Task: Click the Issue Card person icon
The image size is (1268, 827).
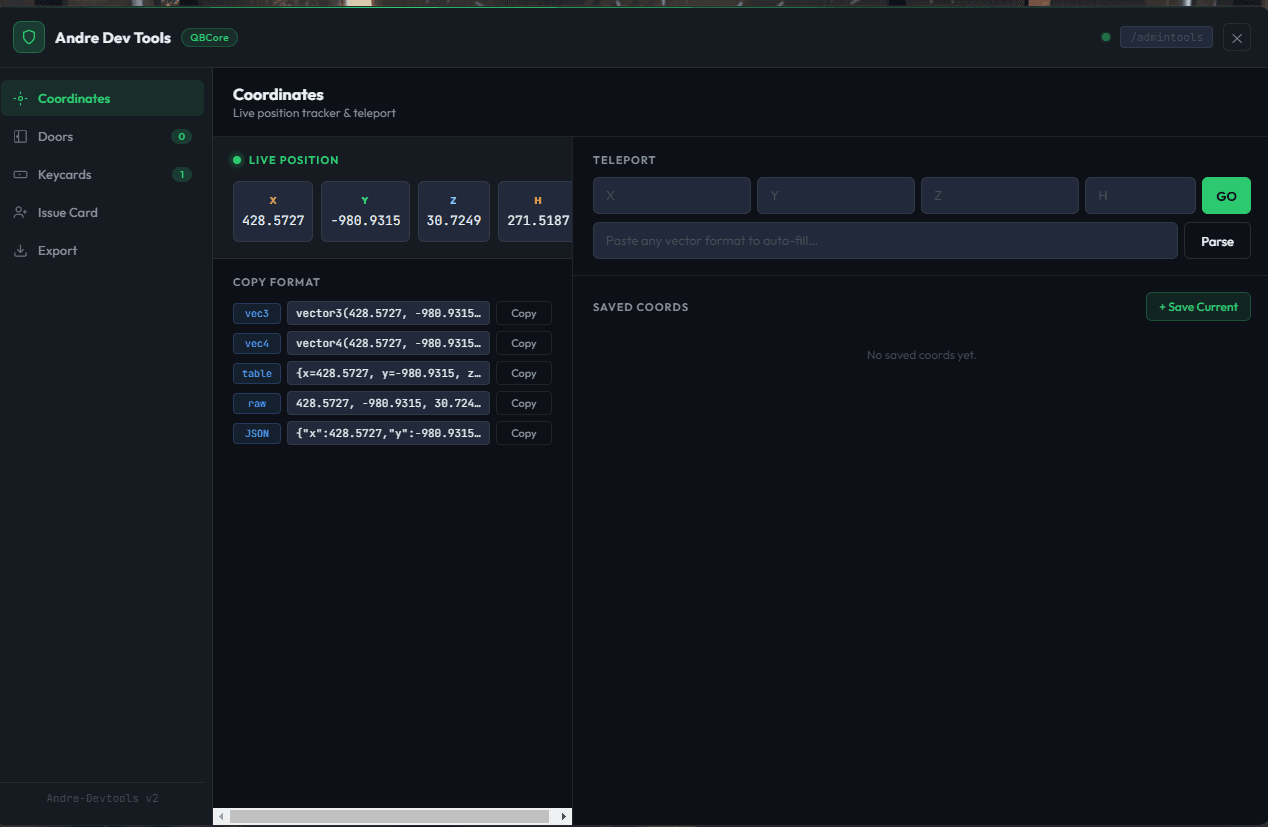Action: pos(20,213)
